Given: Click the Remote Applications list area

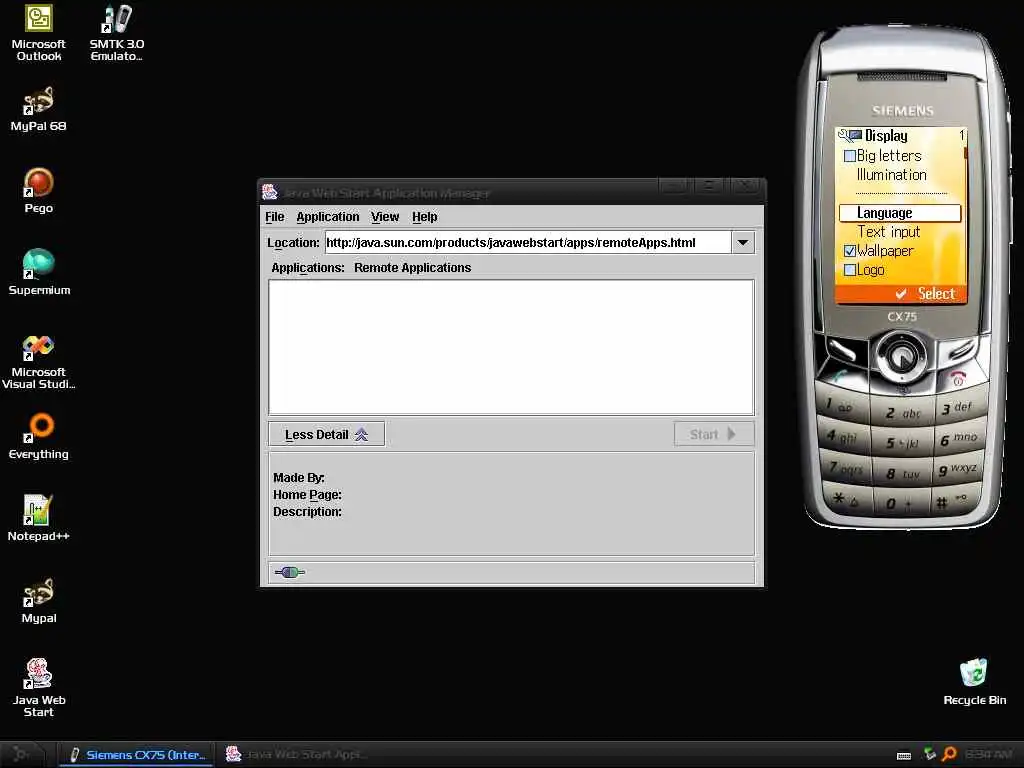Looking at the screenshot, I should 511,347.
